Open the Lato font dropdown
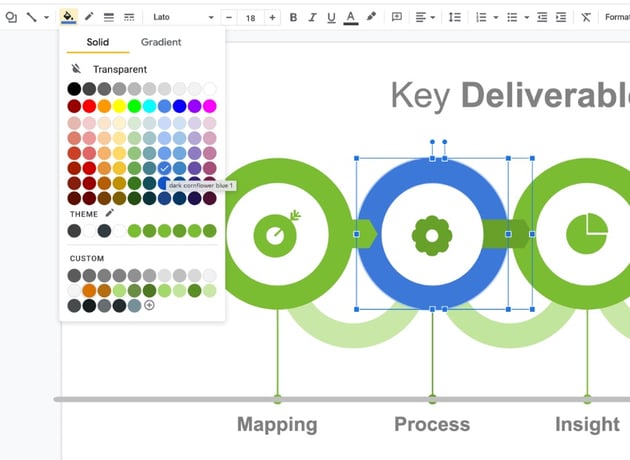630x460 pixels. [183, 17]
